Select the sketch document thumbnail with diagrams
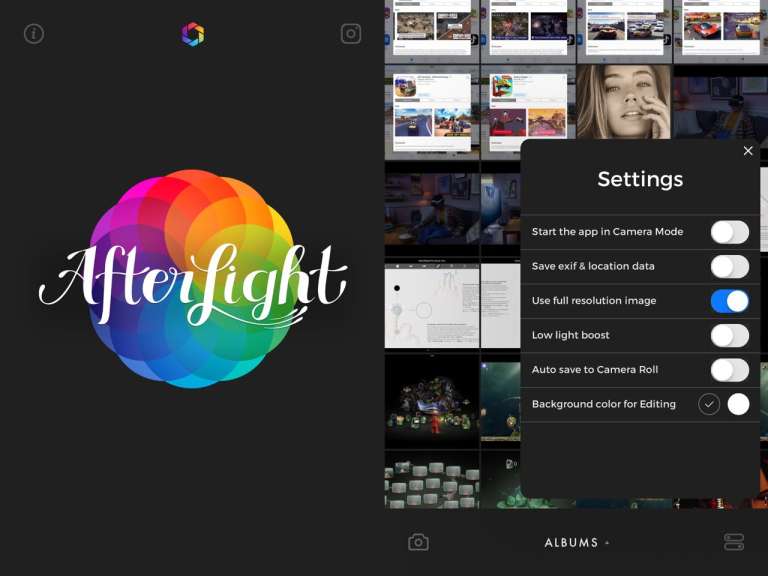 (431, 306)
